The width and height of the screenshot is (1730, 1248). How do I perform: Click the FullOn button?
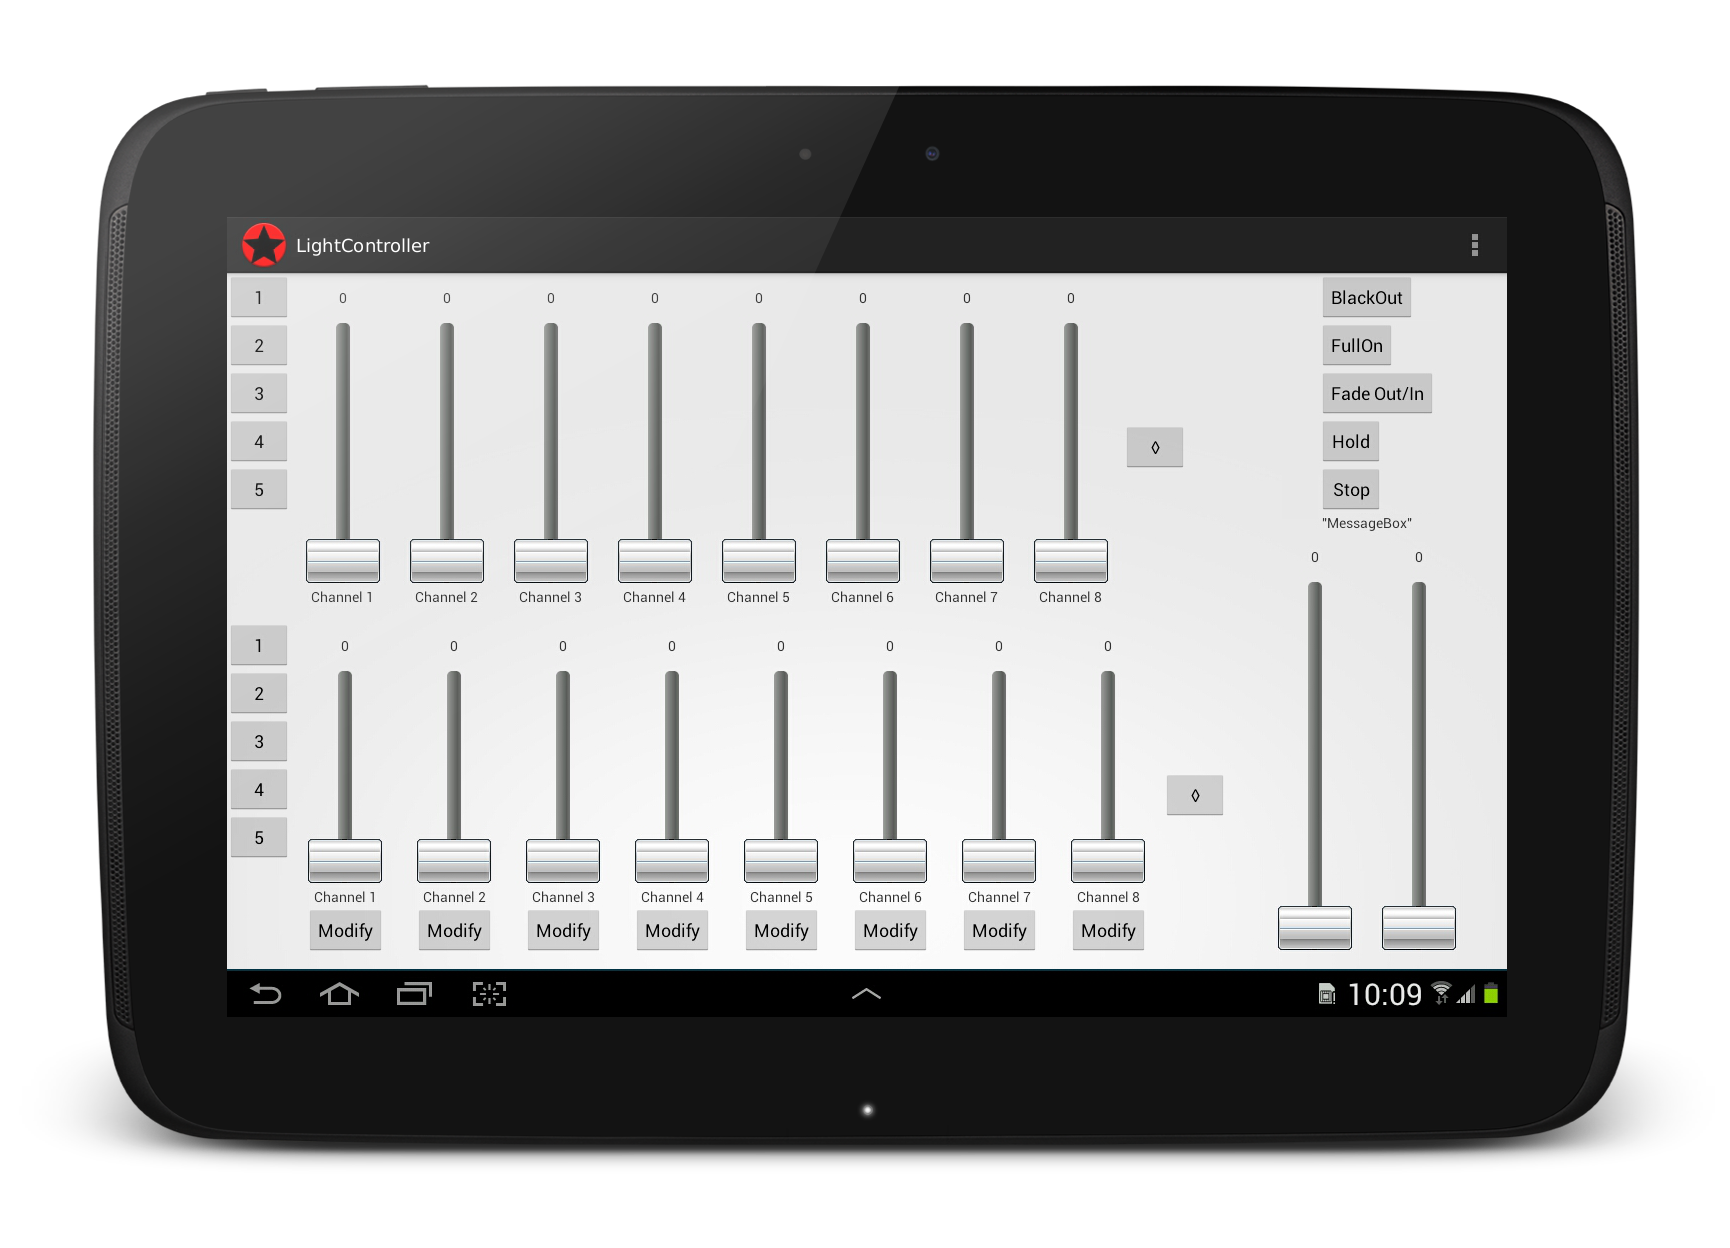(1356, 346)
